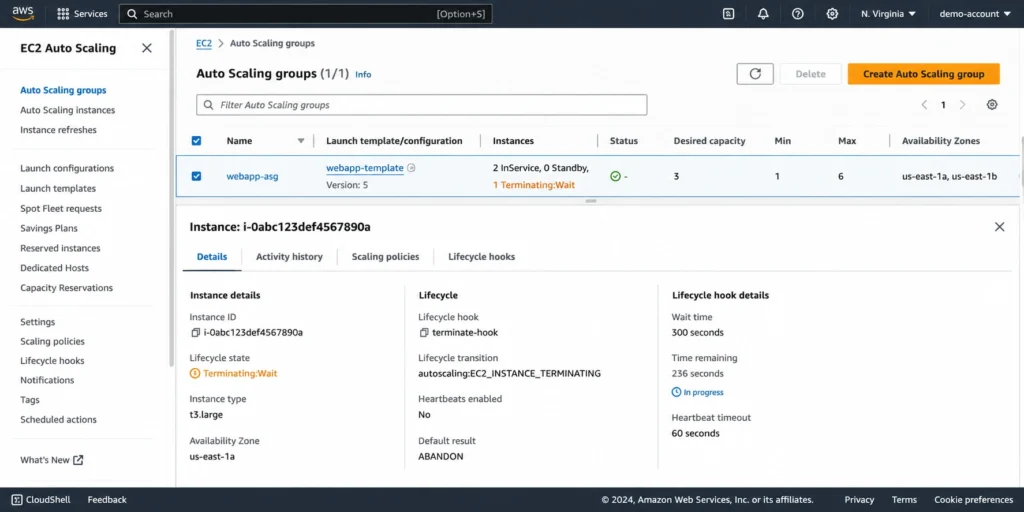Screen dimensions: 1024x512
Task: Open Reserved instances in sidebar
Action: 60,248
